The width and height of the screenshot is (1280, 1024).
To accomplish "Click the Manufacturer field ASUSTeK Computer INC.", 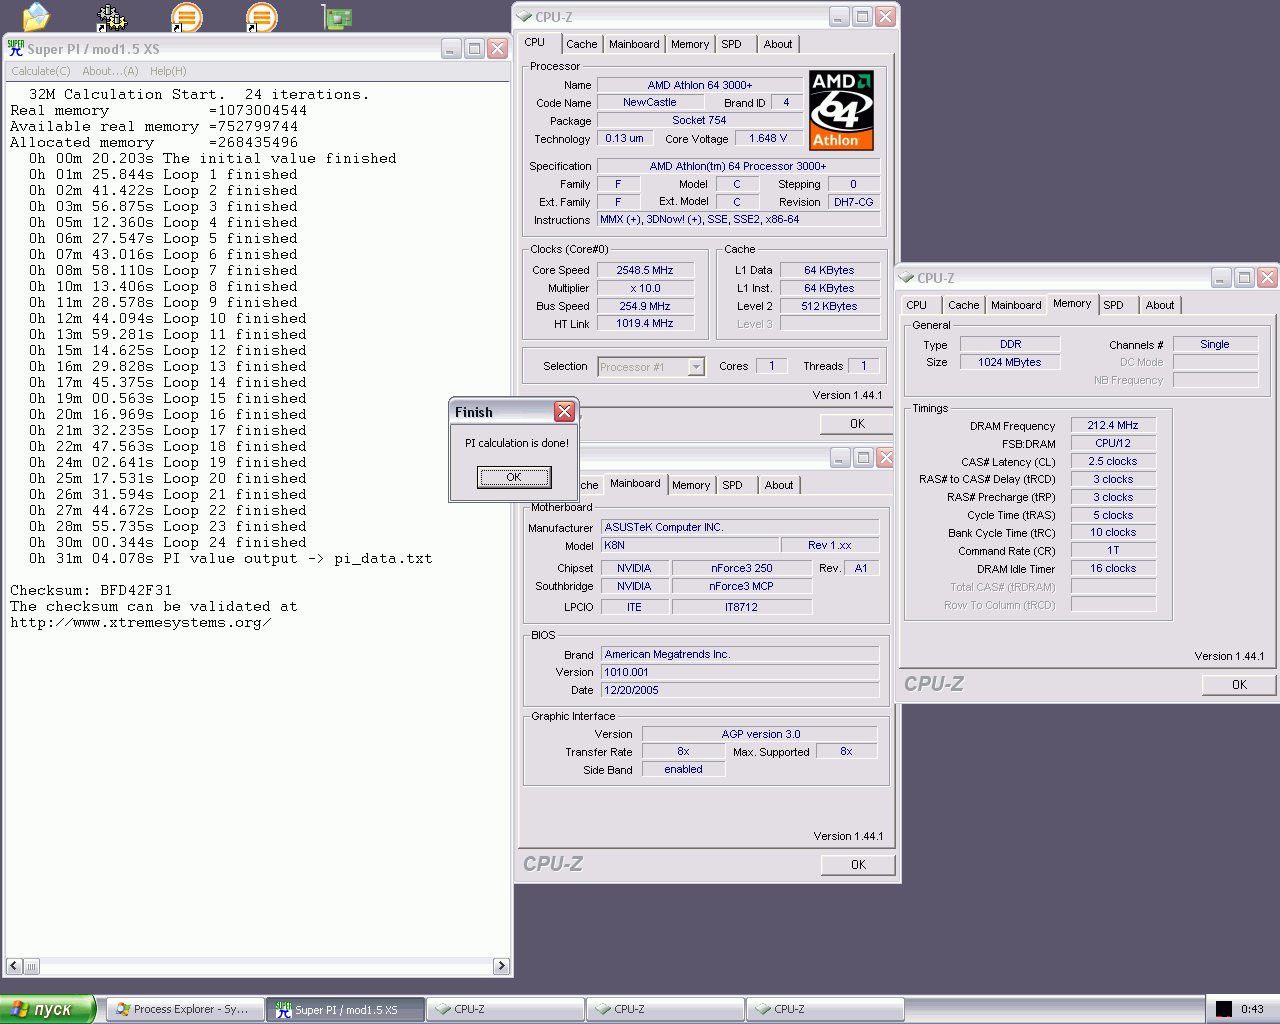I will point(740,527).
